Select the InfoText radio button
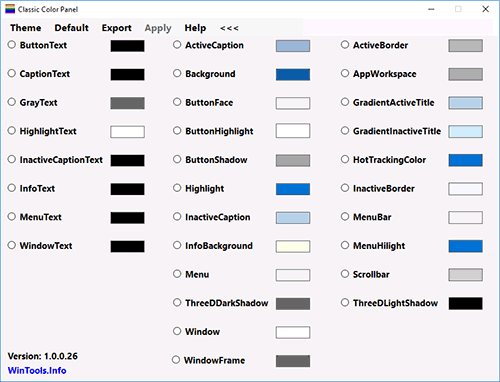 [12, 188]
